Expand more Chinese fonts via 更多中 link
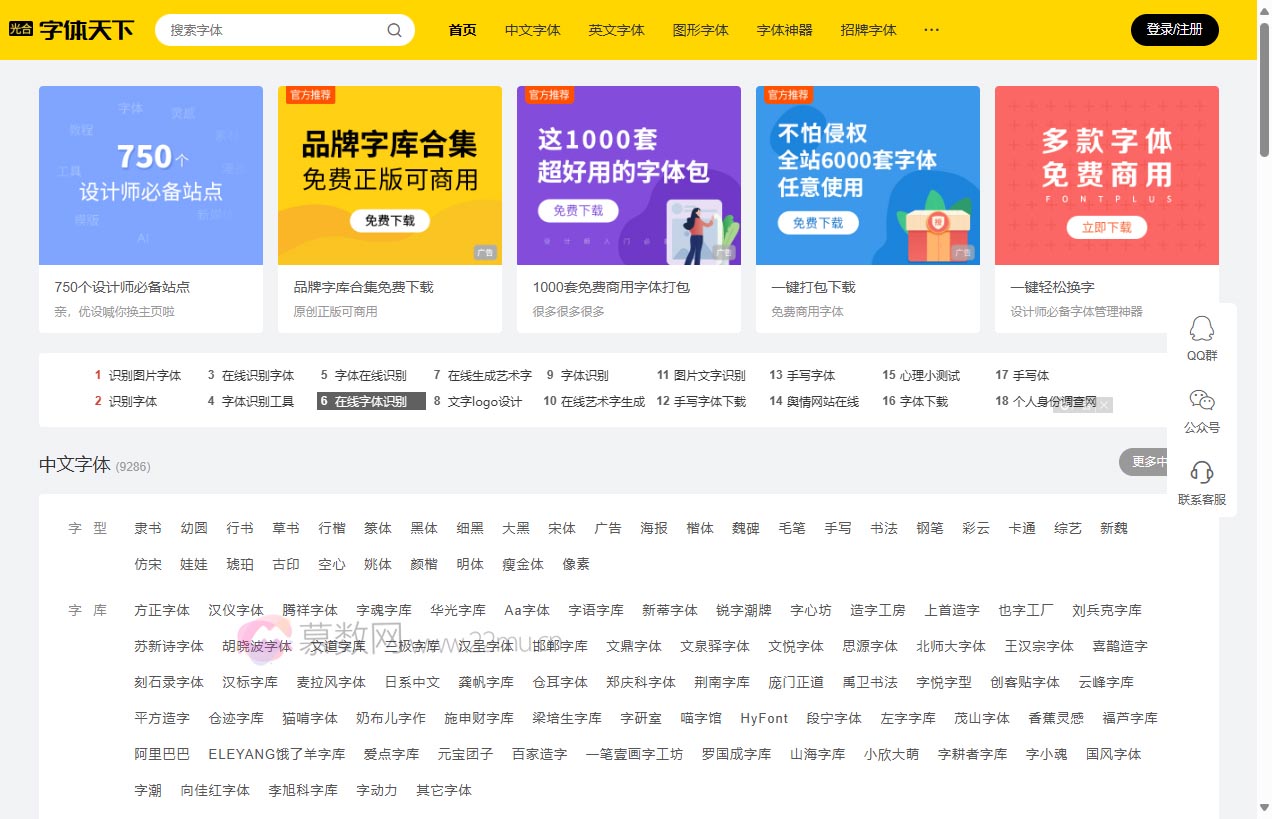The height and width of the screenshot is (819, 1272). coord(1149,462)
